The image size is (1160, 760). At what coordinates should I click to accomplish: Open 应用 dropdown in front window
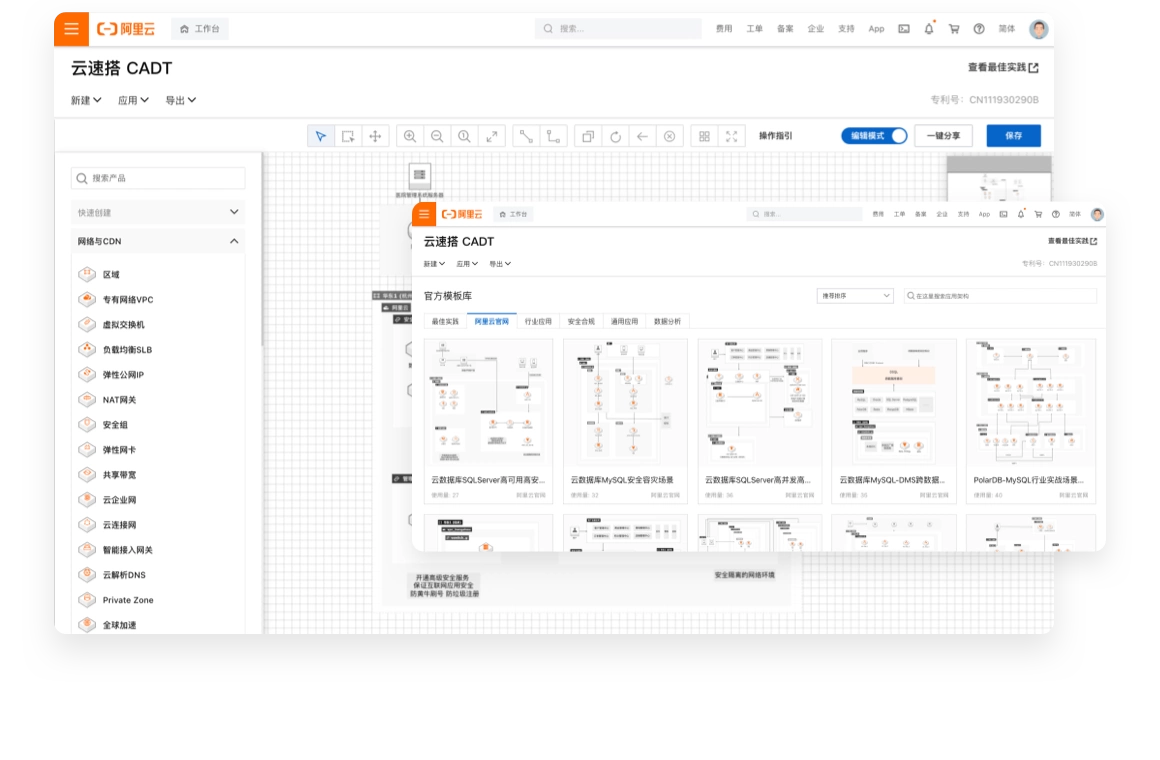tap(467, 263)
